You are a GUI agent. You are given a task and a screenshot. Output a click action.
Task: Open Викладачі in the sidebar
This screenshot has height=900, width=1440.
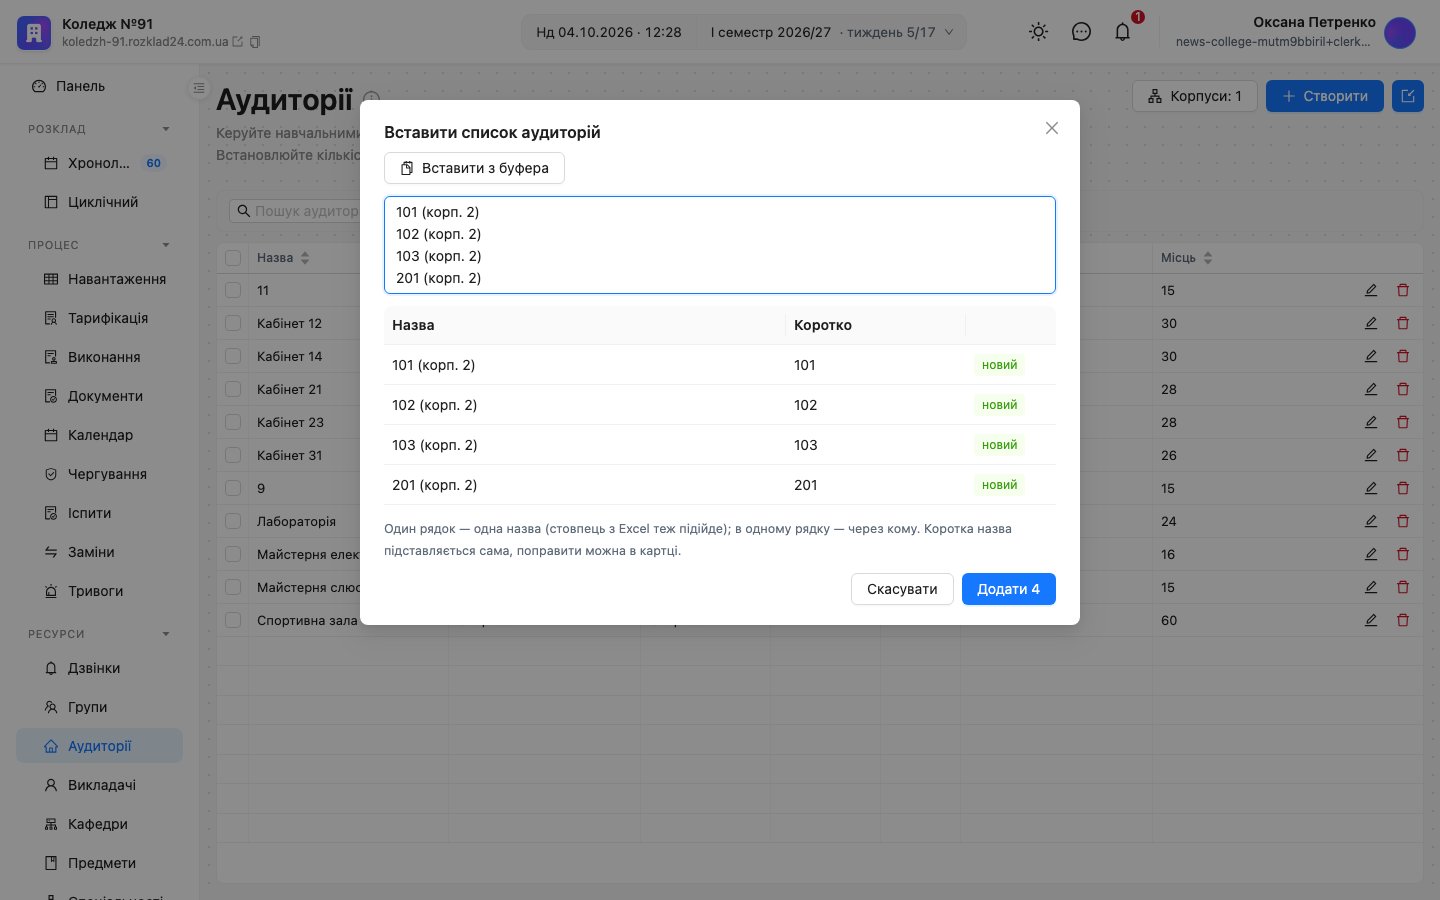tap(99, 785)
